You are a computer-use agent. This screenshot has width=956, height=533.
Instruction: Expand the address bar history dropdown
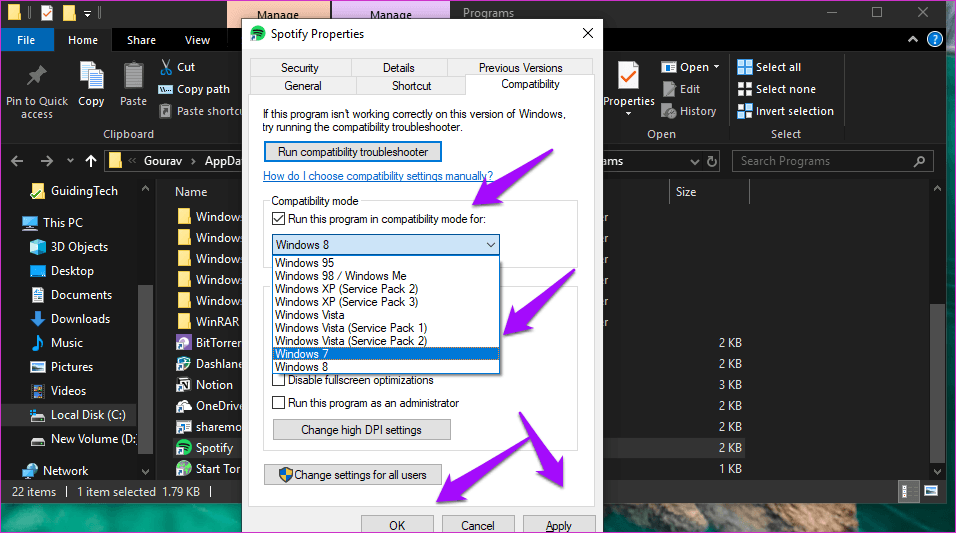coord(694,161)
